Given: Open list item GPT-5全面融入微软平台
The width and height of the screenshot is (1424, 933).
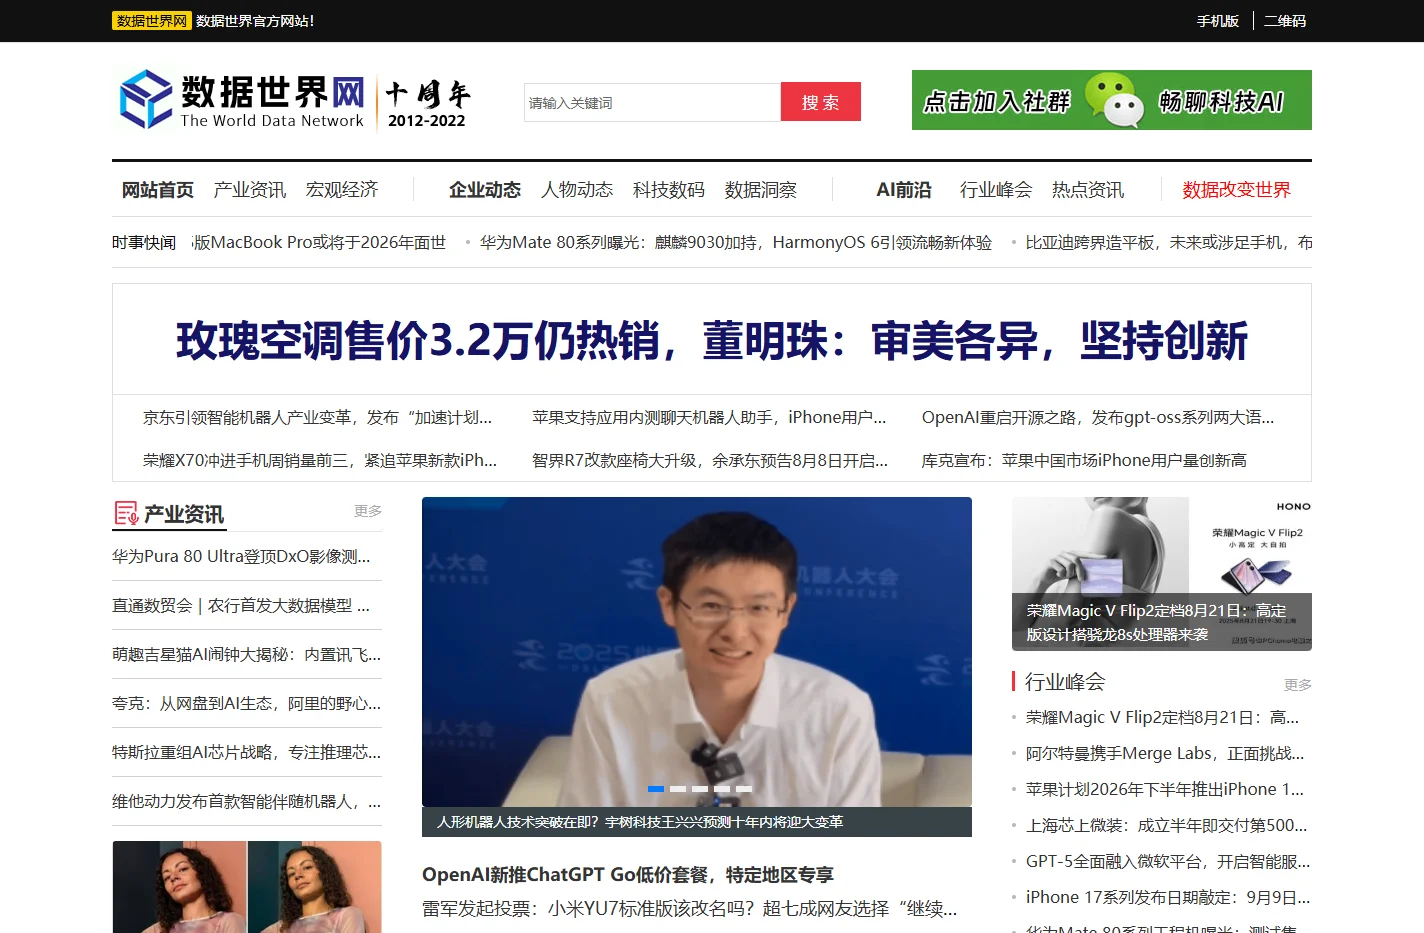Looking at the screenshot, I should [1168, 861].
